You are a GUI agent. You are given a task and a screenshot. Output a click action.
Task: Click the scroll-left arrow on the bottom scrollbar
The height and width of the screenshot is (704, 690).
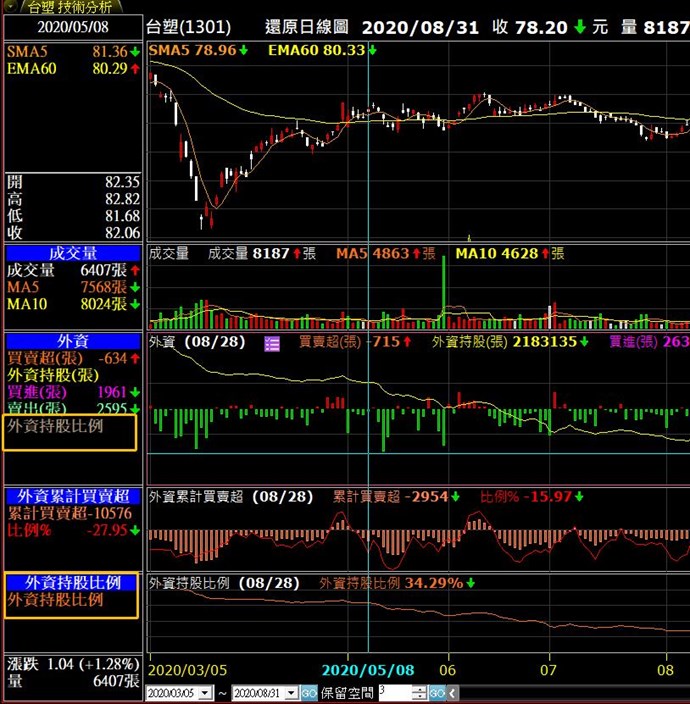(454, 692)
